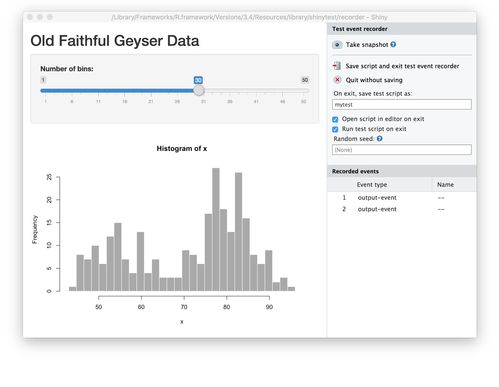
Task: Click slider track near the 41 tick
Action: click(x=256, y=90)
